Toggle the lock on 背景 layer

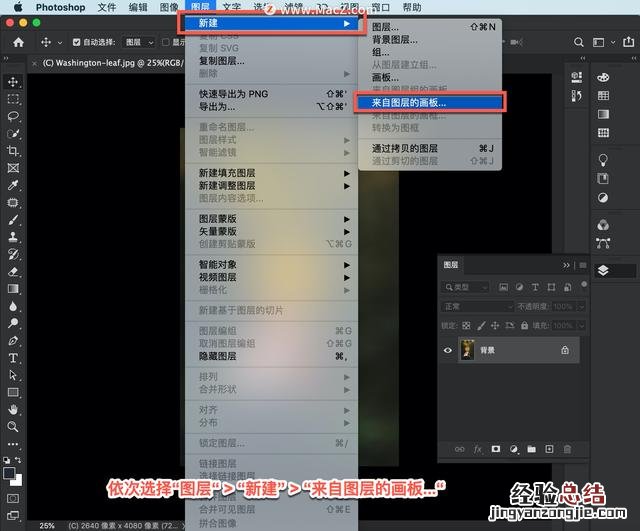pos(565,351)
